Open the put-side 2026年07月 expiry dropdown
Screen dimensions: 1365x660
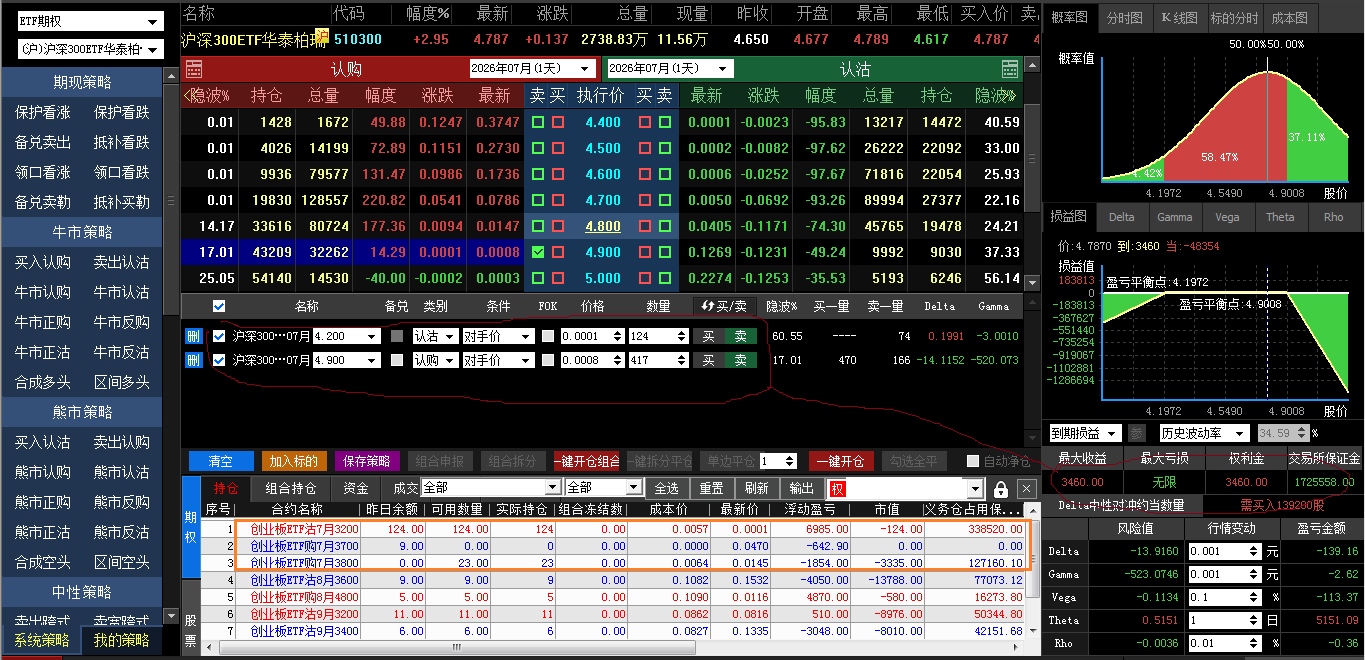click(670, 68)
